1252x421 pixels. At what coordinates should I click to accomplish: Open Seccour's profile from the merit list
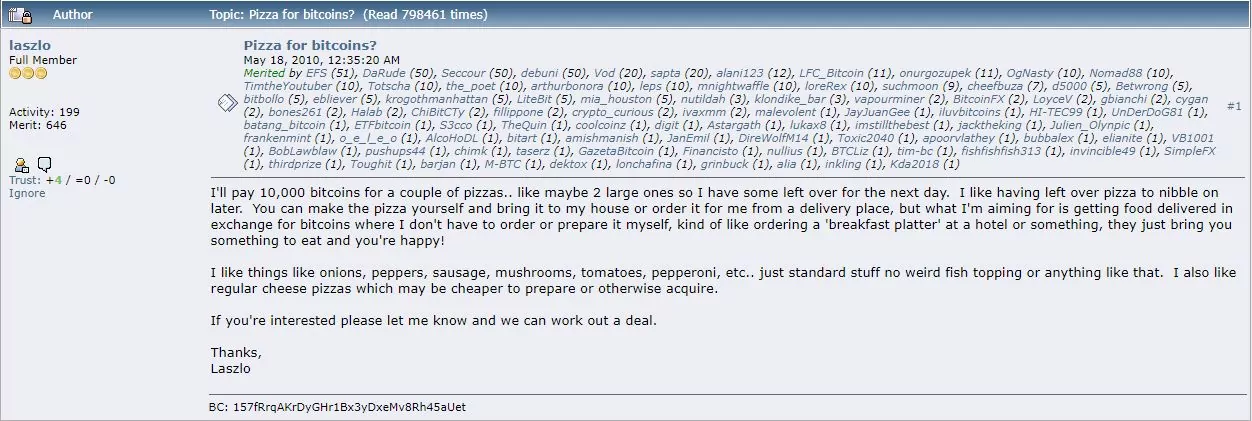pos(463,73)
